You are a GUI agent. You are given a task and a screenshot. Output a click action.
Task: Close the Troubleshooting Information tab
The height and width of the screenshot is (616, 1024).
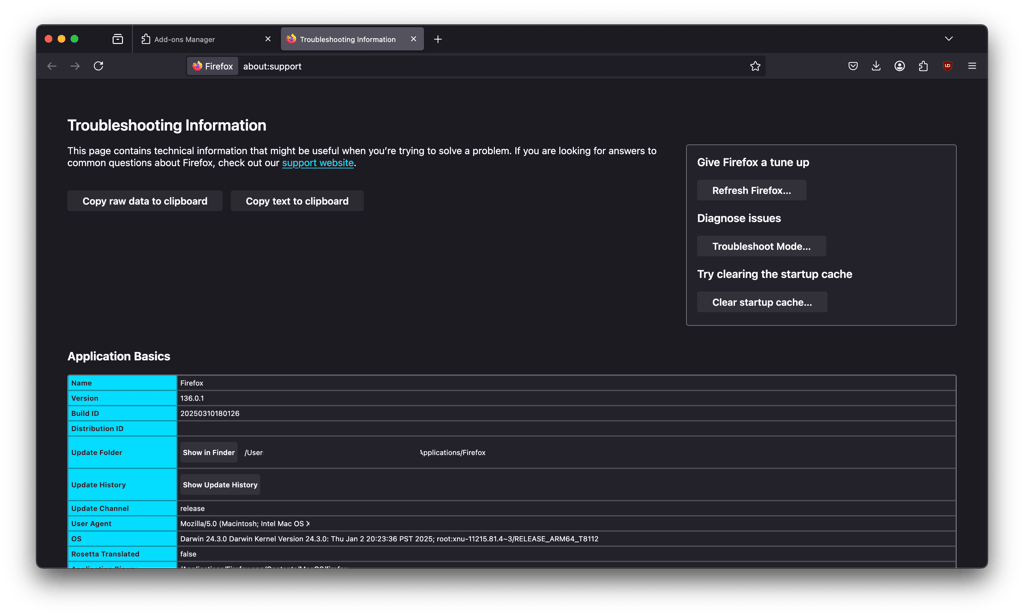click(x=413, y=39)
